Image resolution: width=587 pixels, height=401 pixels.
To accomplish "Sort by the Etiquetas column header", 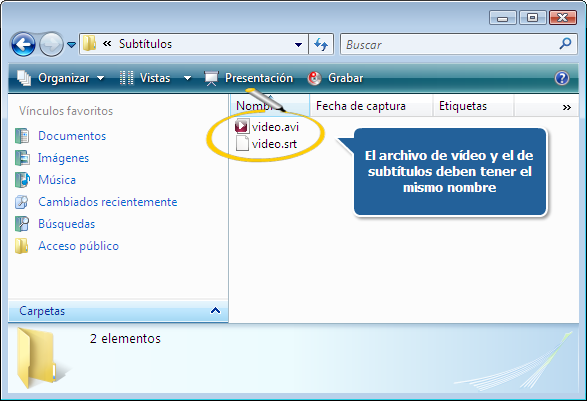I will click(x=473, y=106).
